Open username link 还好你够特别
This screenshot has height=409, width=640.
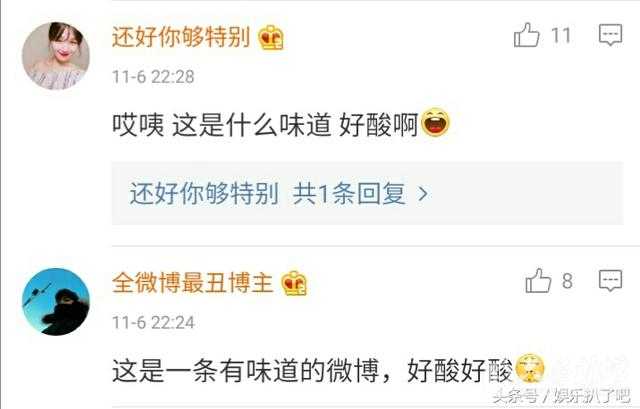[x=181, y=37]
